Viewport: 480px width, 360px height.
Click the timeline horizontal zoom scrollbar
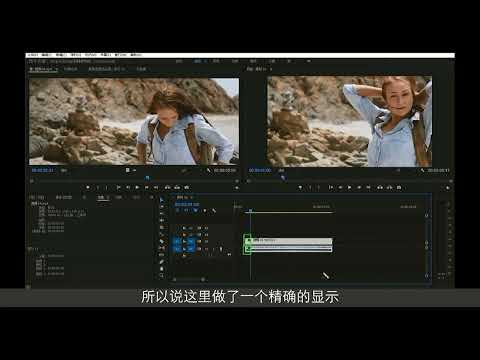(189, 279)
